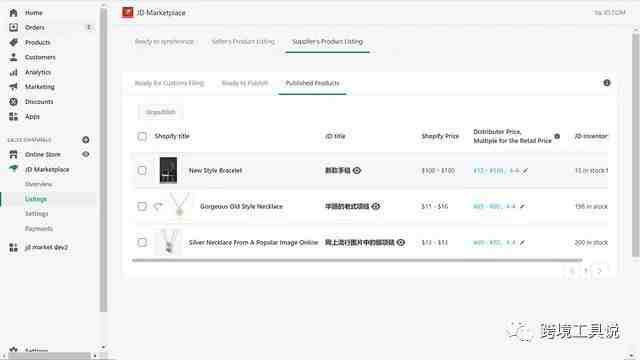Go to the next page arrow
Viewport: 640px width, 360px height.
pos(599,271)
